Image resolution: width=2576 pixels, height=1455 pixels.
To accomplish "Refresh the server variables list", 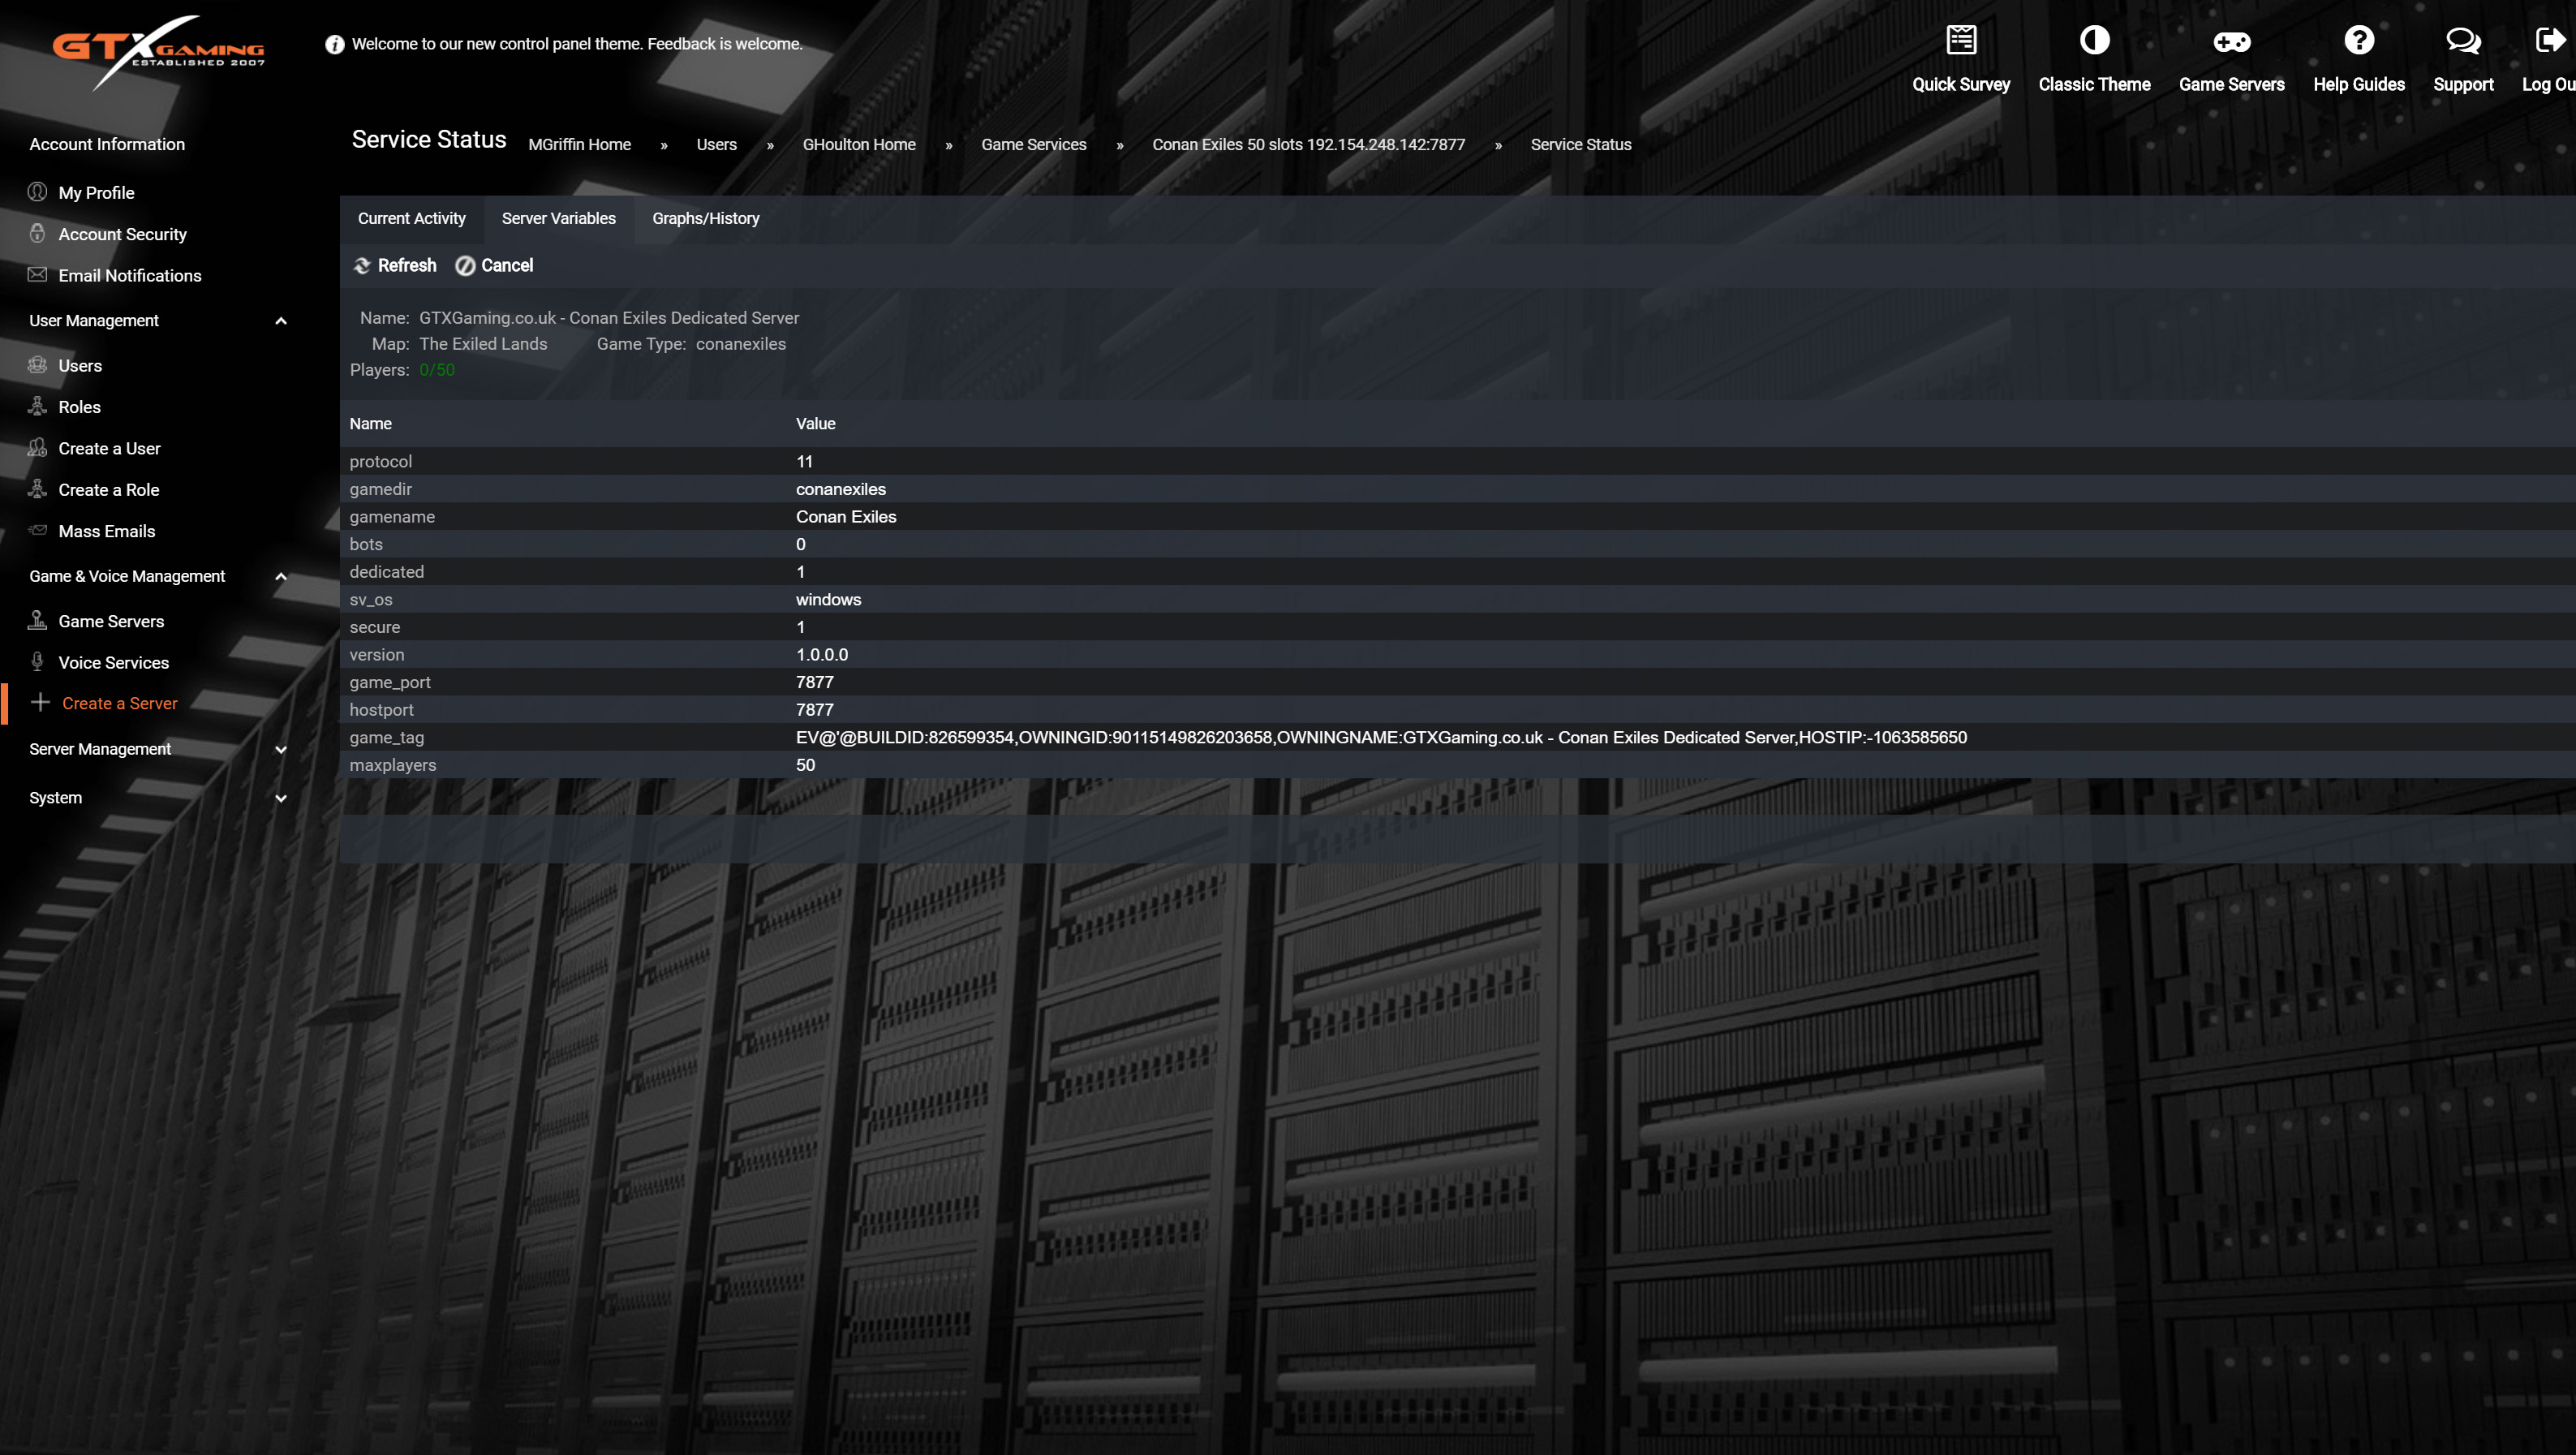I will tap(394, 265).
